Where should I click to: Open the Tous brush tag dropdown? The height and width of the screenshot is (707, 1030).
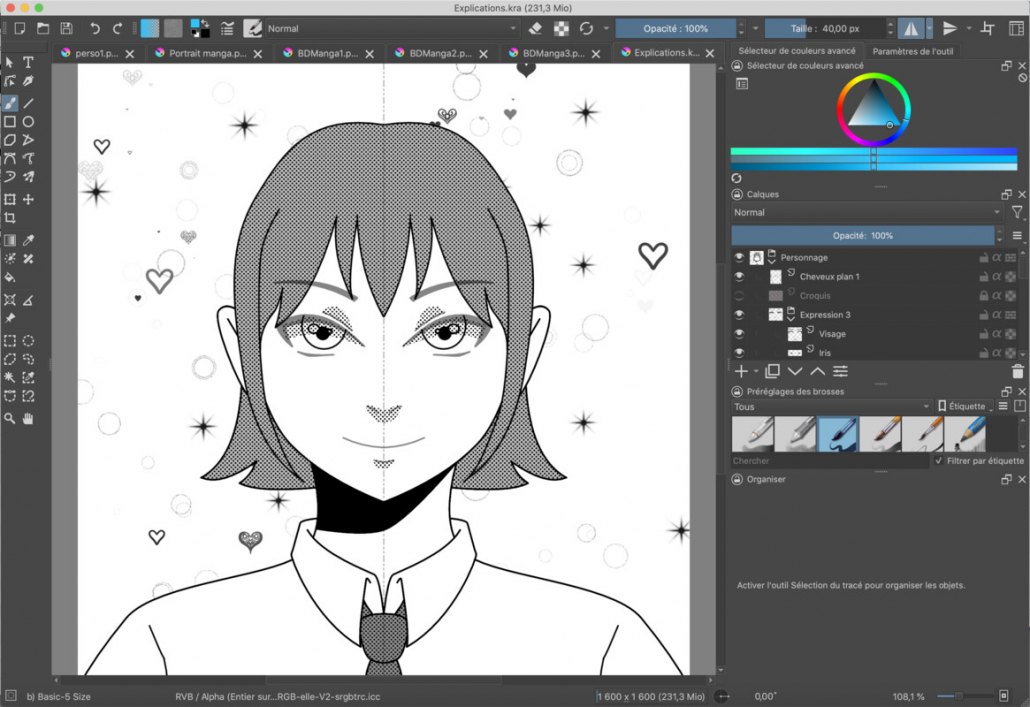coord(831,407)
